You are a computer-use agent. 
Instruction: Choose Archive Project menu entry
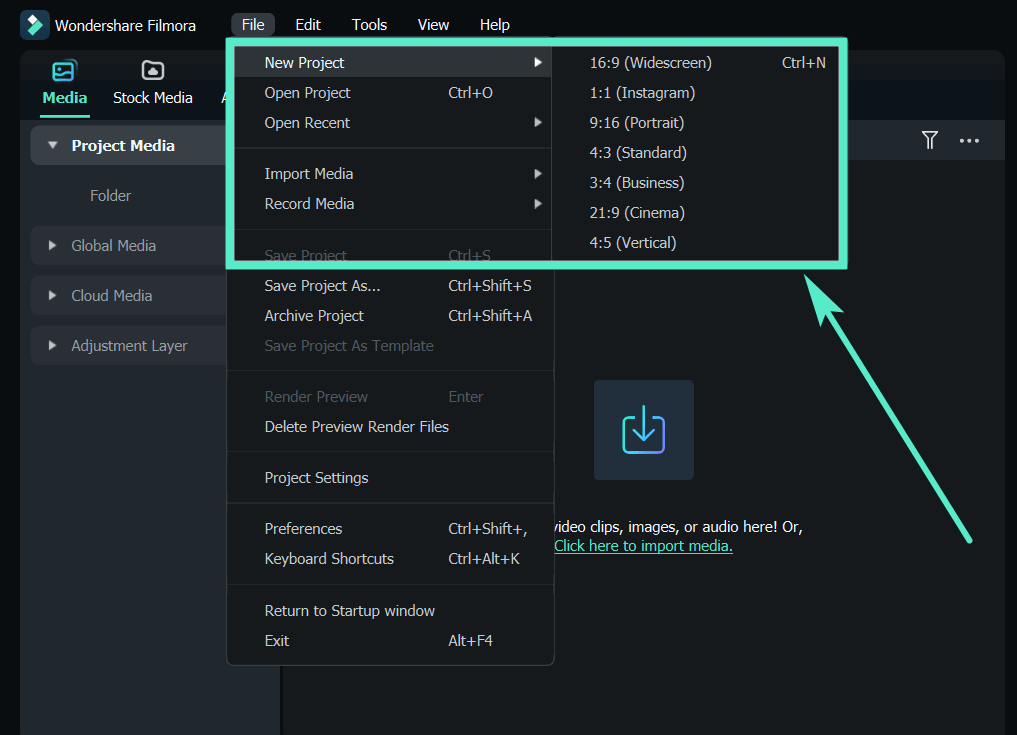[390, 315]
